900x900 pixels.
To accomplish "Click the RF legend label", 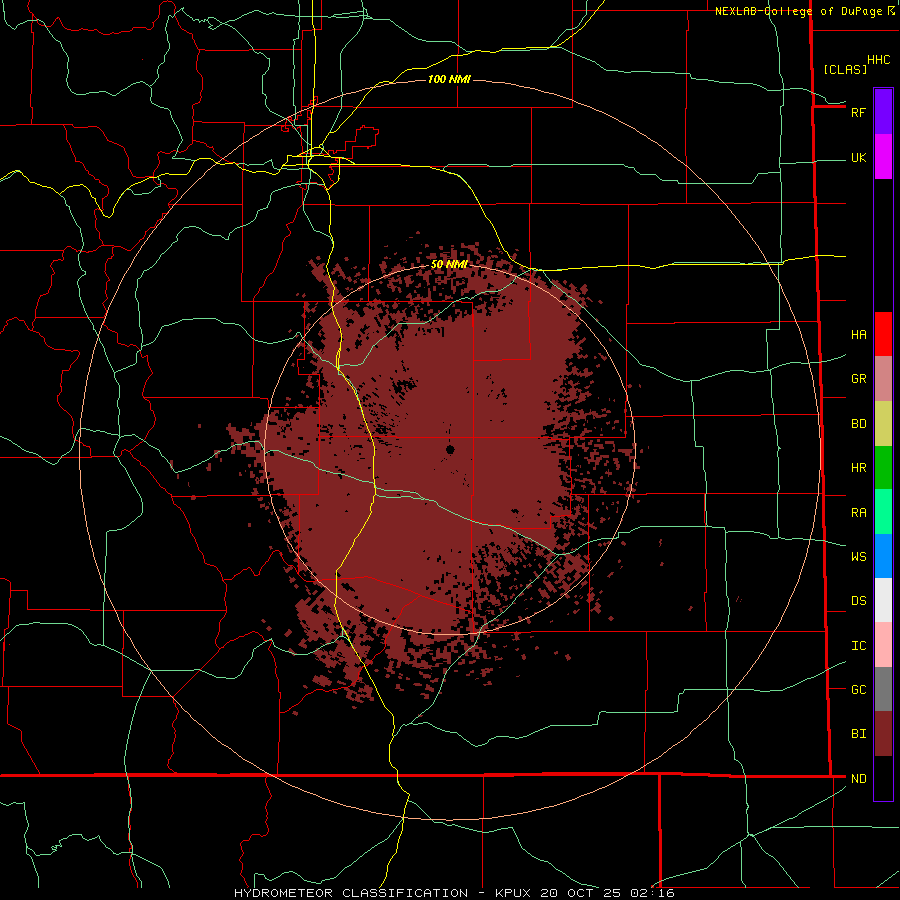I will tap(858, 112).
